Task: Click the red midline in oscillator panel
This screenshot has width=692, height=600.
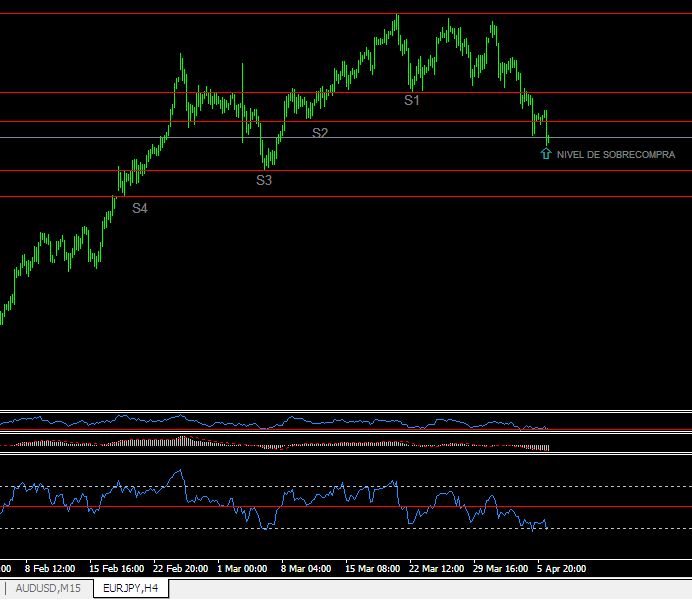Action: point(346,507)
